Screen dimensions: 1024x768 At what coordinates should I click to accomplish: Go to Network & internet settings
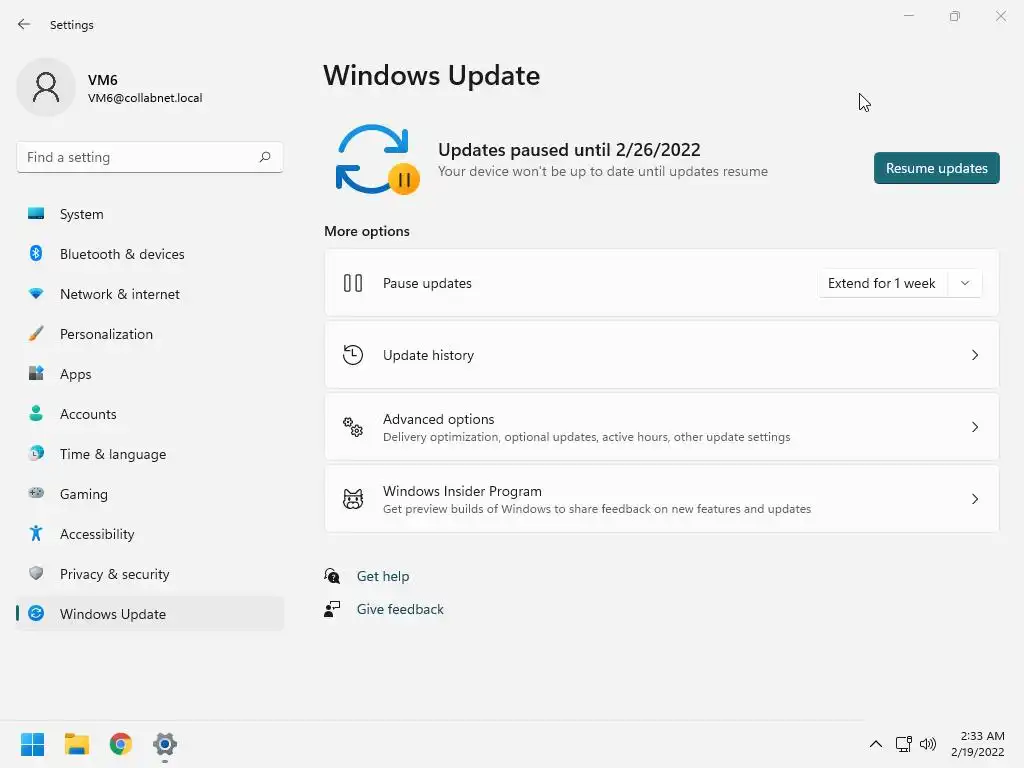point(150,294)
